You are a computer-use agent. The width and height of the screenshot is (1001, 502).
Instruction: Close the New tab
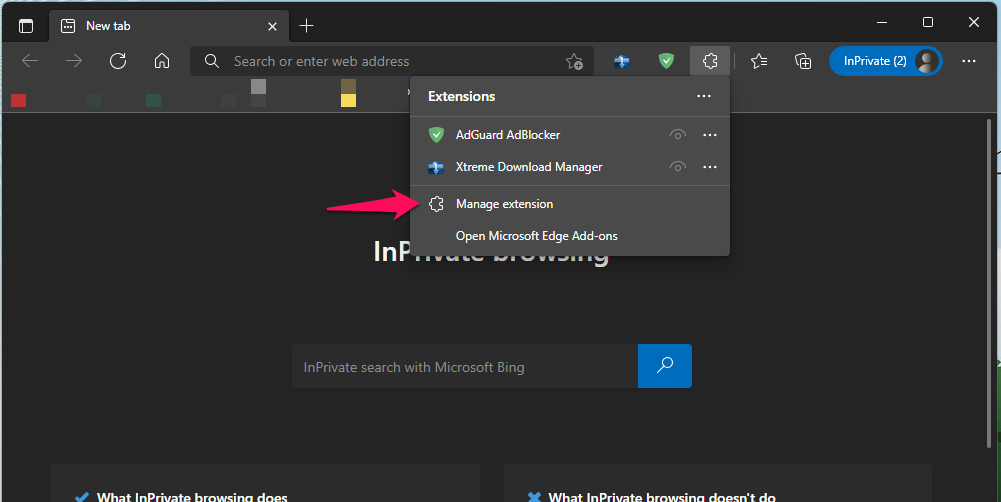tap(272, 26)
